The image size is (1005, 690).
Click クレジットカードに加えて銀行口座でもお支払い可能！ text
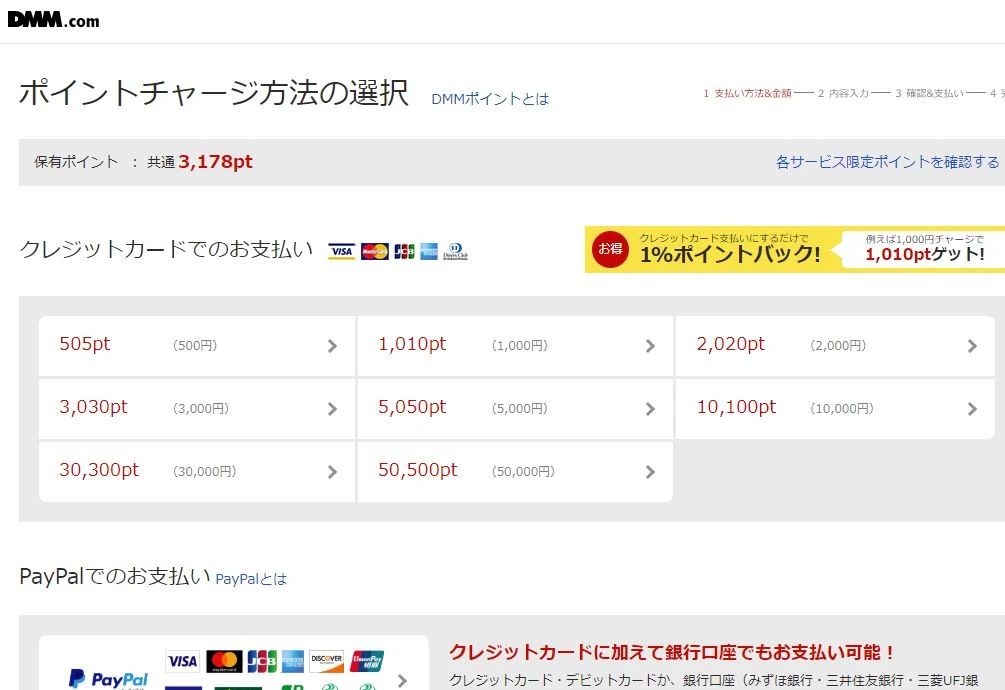coord(672,653)
